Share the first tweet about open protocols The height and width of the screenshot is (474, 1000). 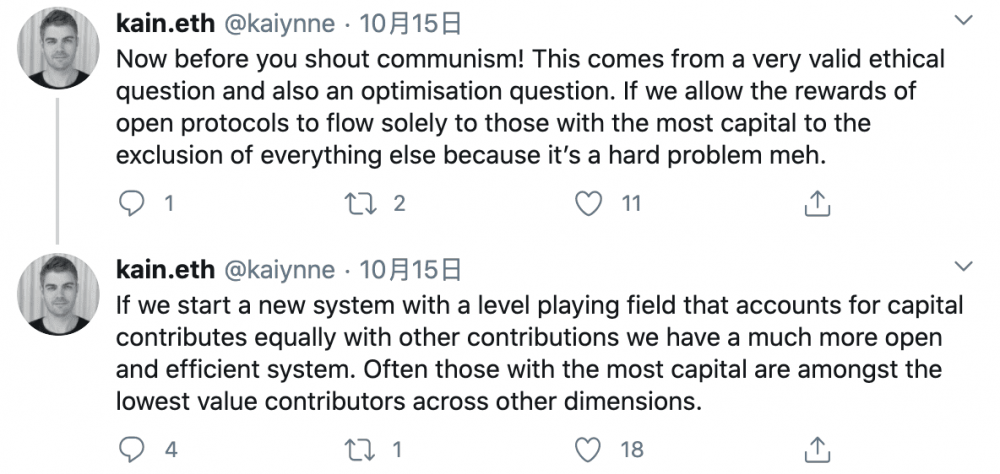[817, 204]
